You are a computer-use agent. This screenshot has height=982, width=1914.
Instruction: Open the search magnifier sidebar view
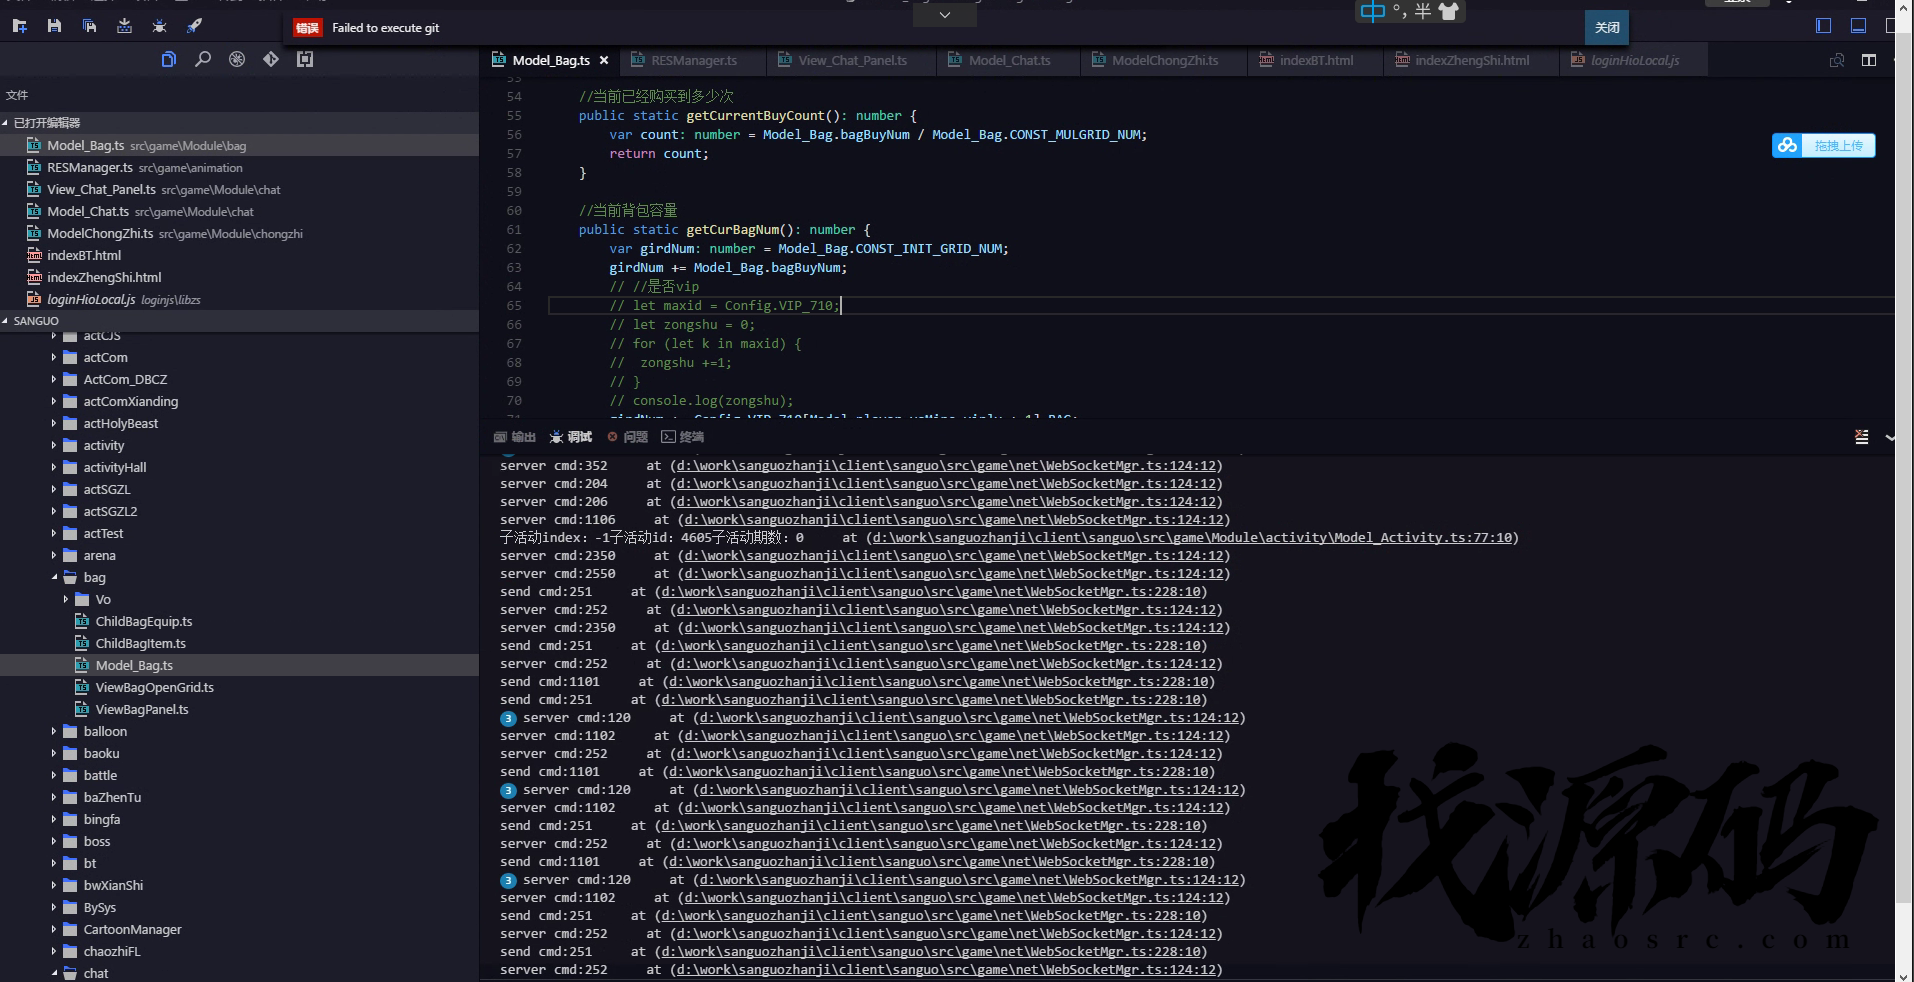click(x=203, y=59)
